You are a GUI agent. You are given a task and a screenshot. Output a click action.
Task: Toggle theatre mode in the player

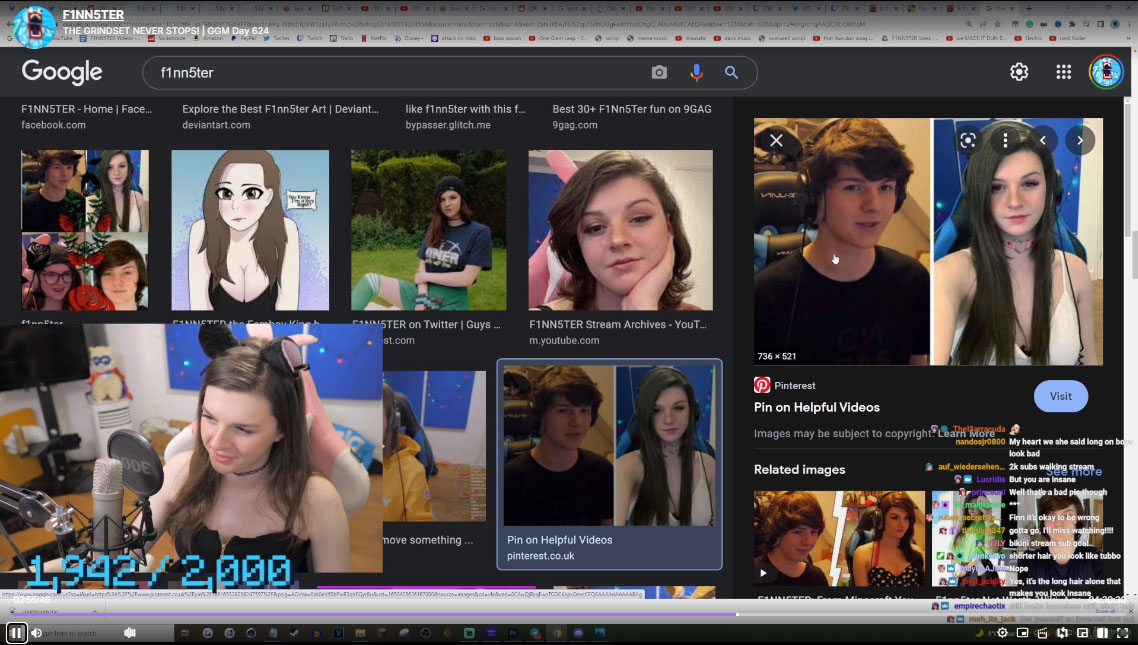1102,633
